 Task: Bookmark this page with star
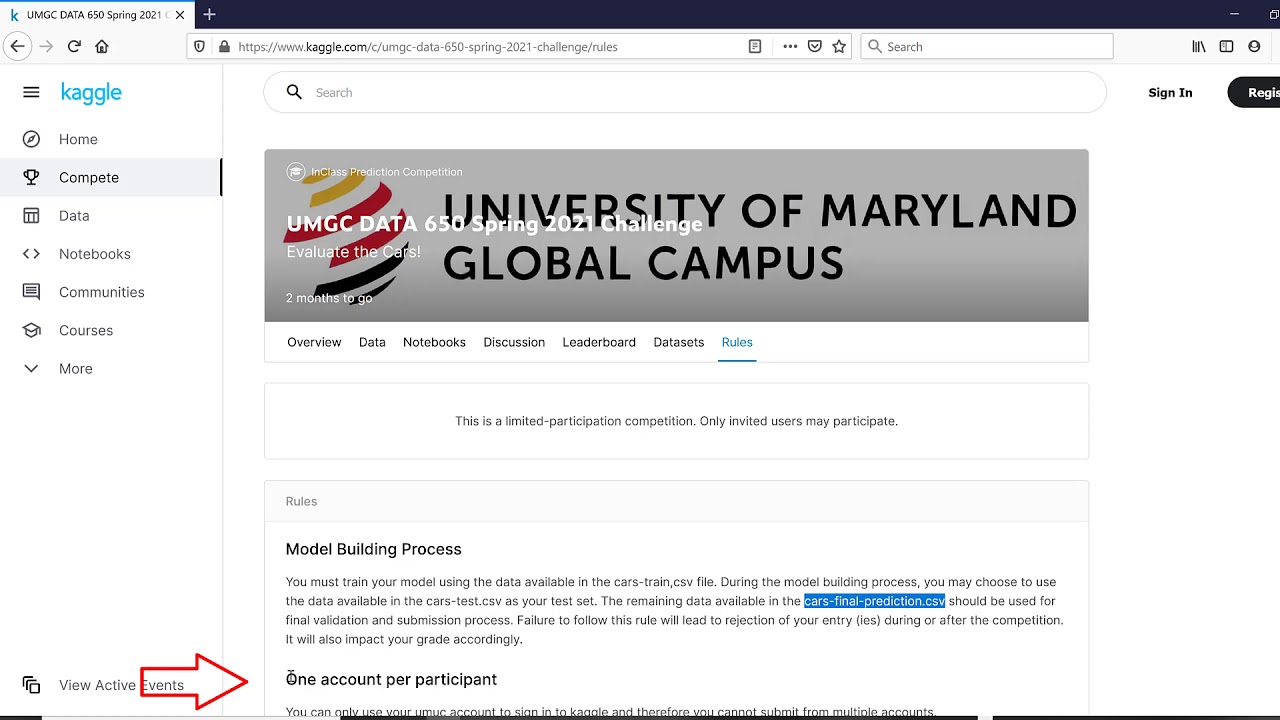coord(839,46)
